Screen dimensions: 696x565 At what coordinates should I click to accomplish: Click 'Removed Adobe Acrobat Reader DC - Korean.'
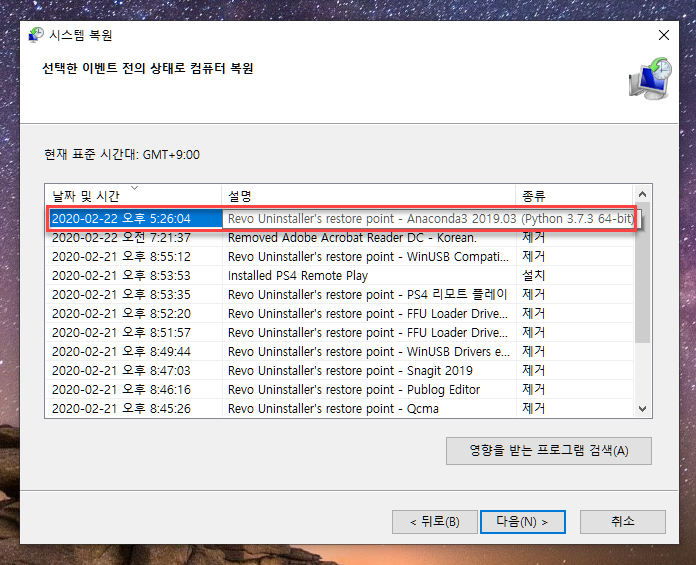(352, 238)
